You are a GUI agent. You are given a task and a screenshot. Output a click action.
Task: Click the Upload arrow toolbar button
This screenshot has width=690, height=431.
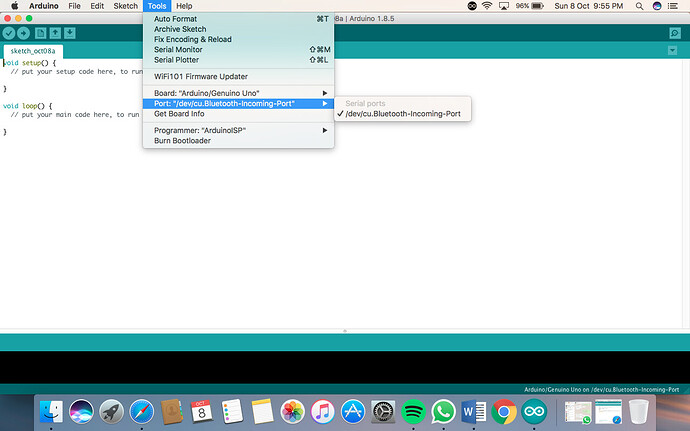point(23,33)
